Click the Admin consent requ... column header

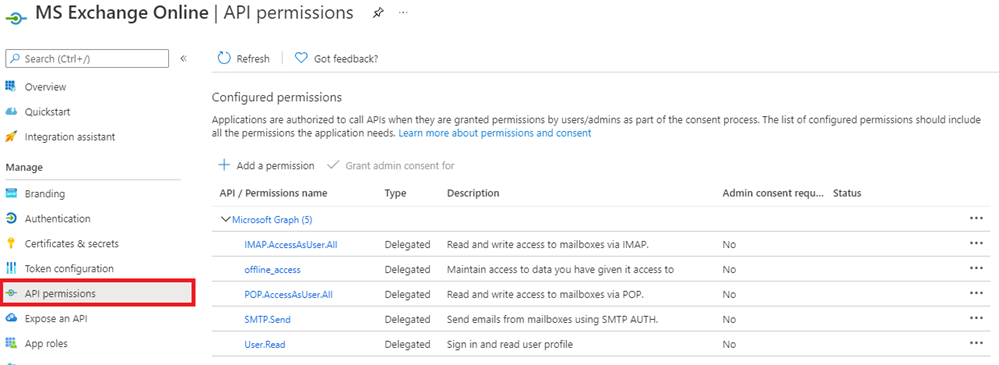[x=773, y=193]
